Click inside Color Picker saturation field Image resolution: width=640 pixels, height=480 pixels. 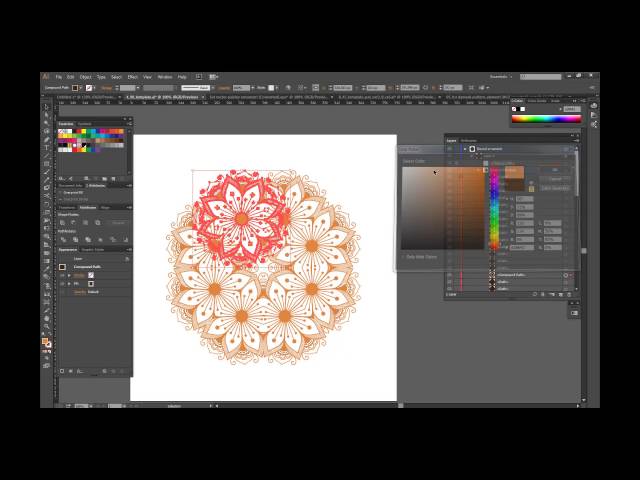[x=443, y=208]
